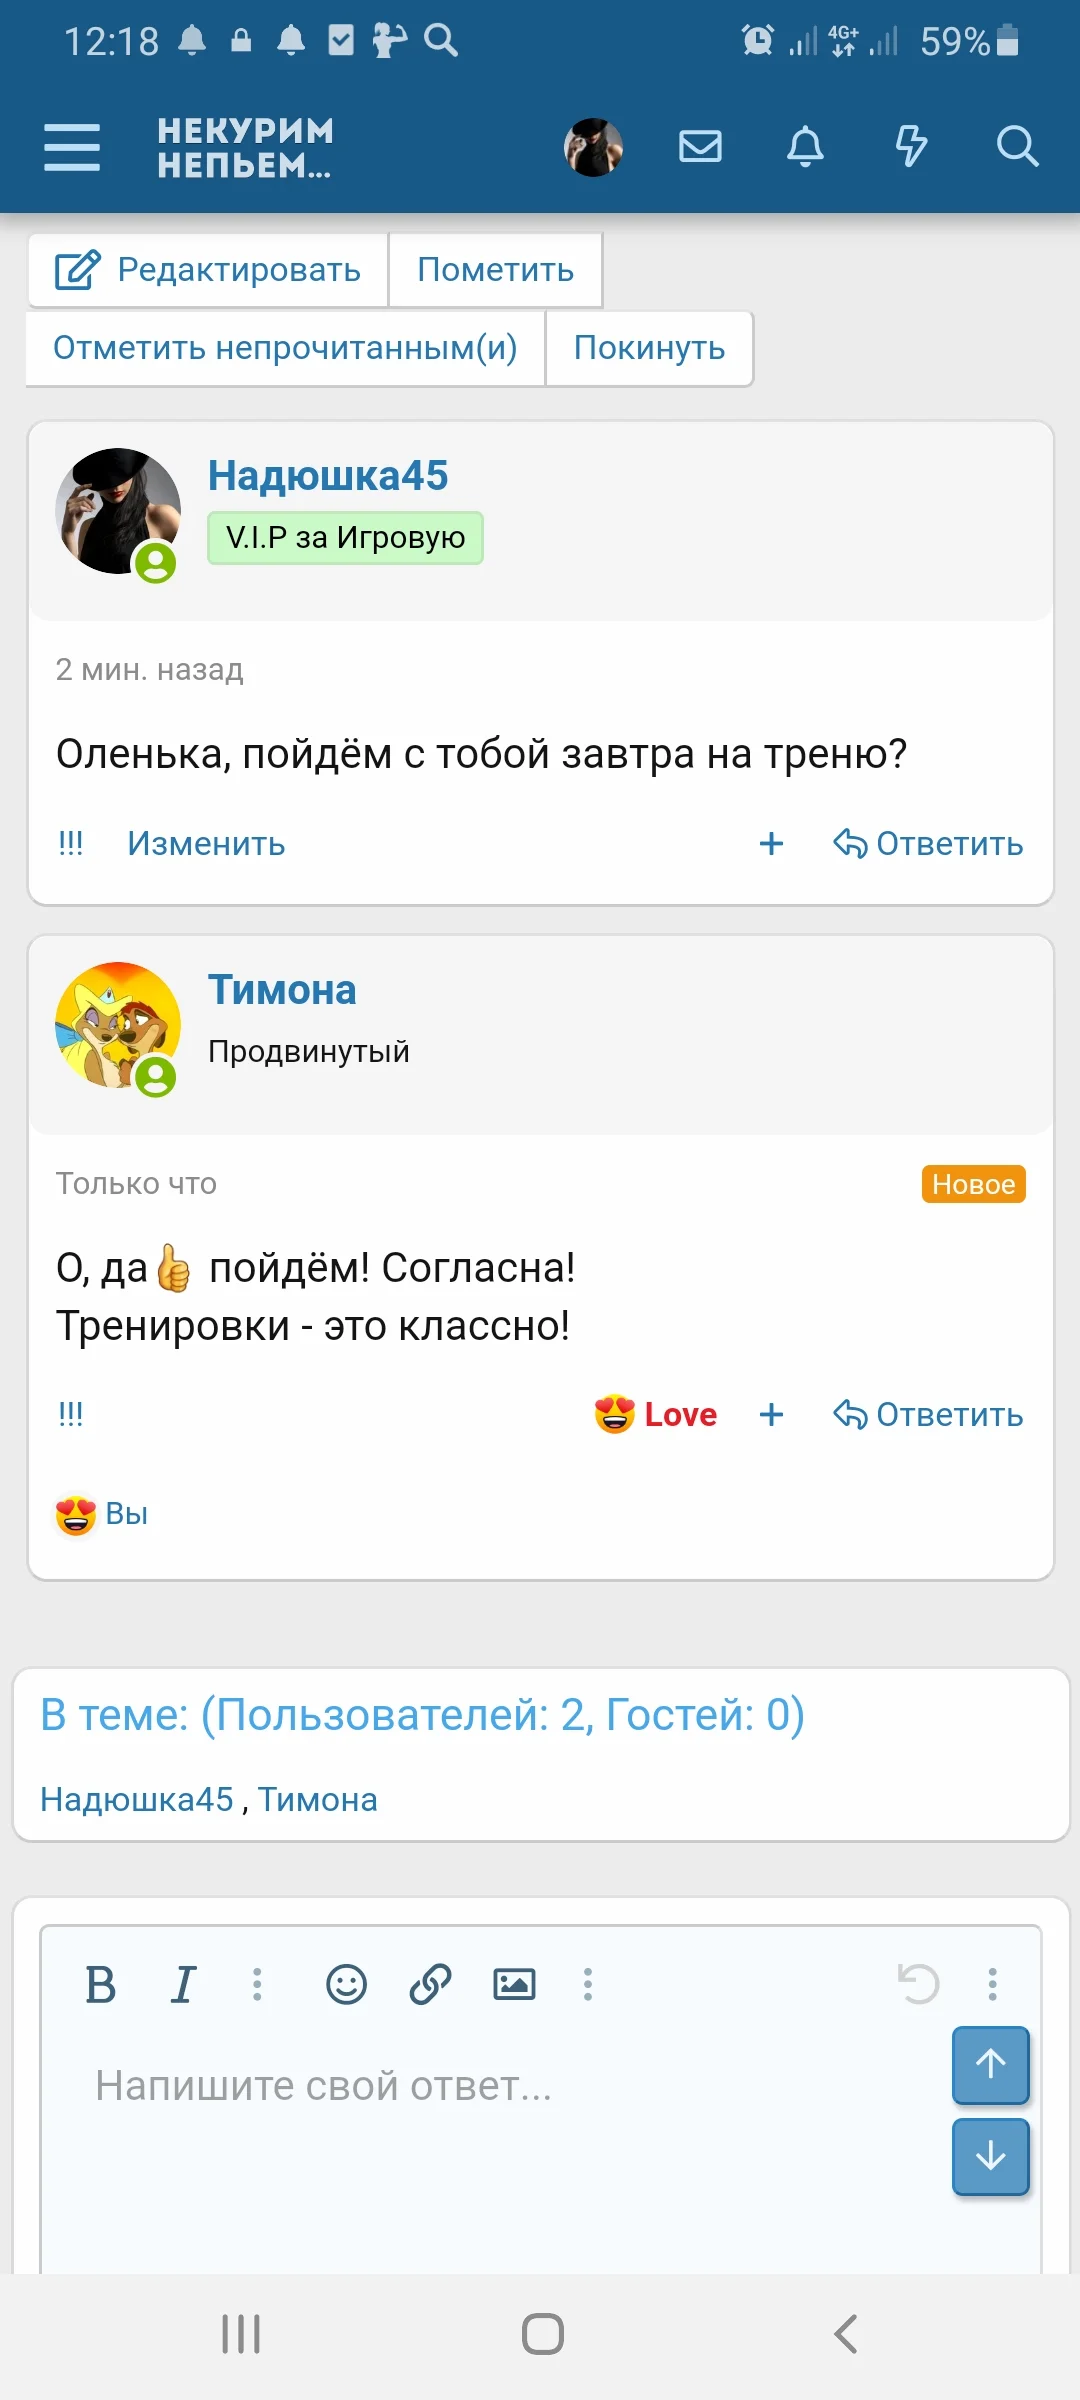Select Отметить непрочитанным(и) option
Viewport: 1080px width, 2400px height.
point(285,348)
